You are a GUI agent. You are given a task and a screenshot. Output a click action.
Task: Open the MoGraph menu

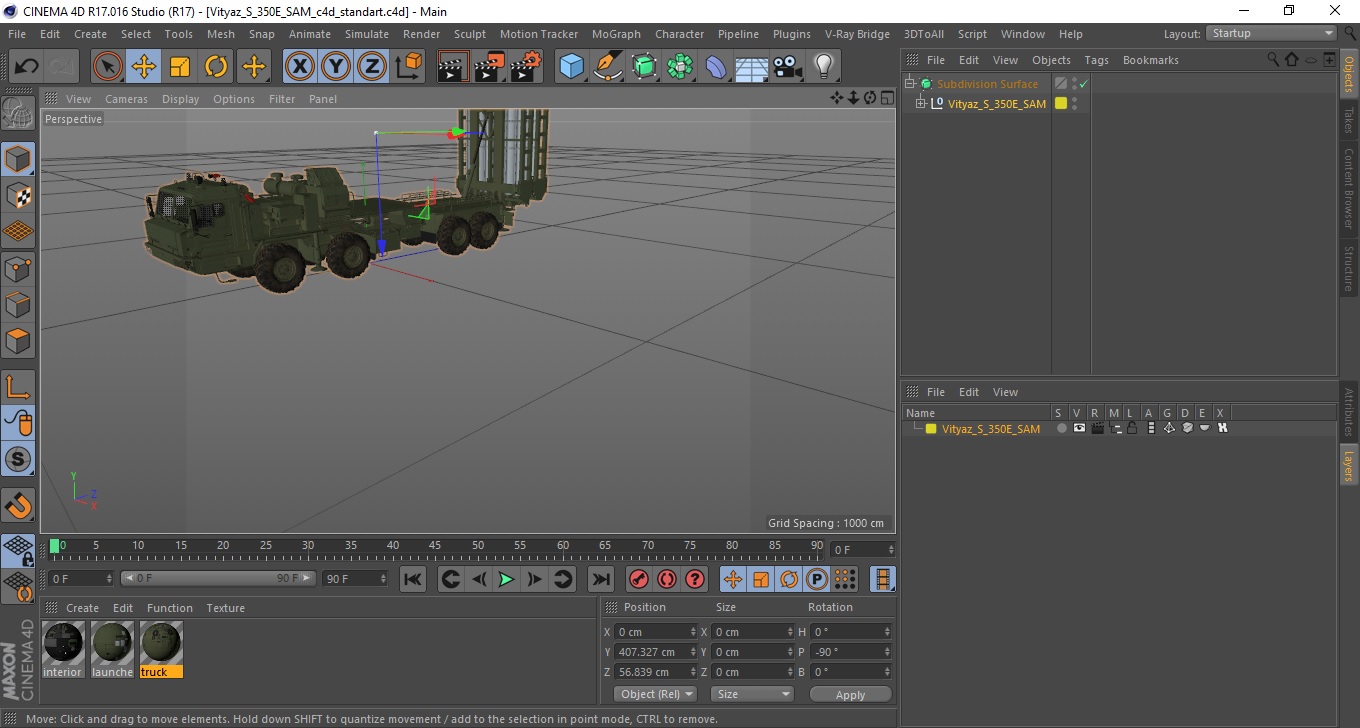click(616, 34)
